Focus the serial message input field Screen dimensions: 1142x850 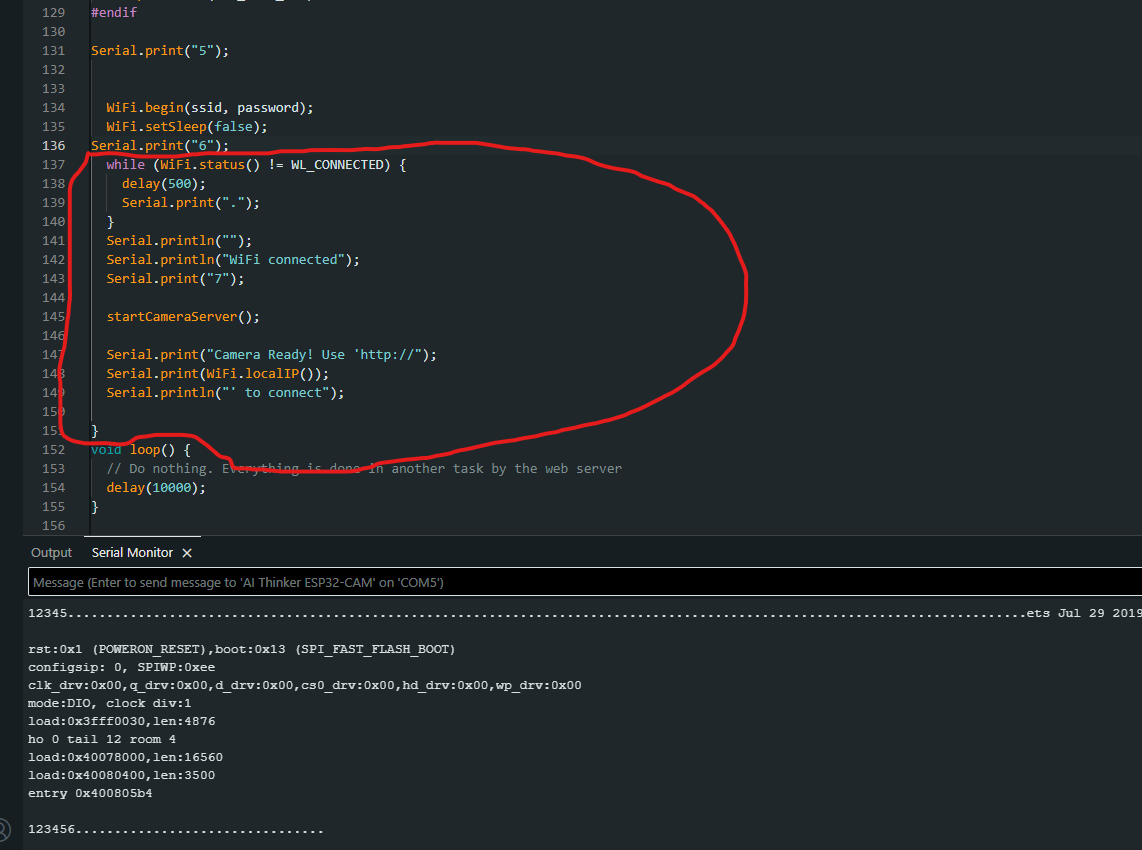(x=580, y=582)
